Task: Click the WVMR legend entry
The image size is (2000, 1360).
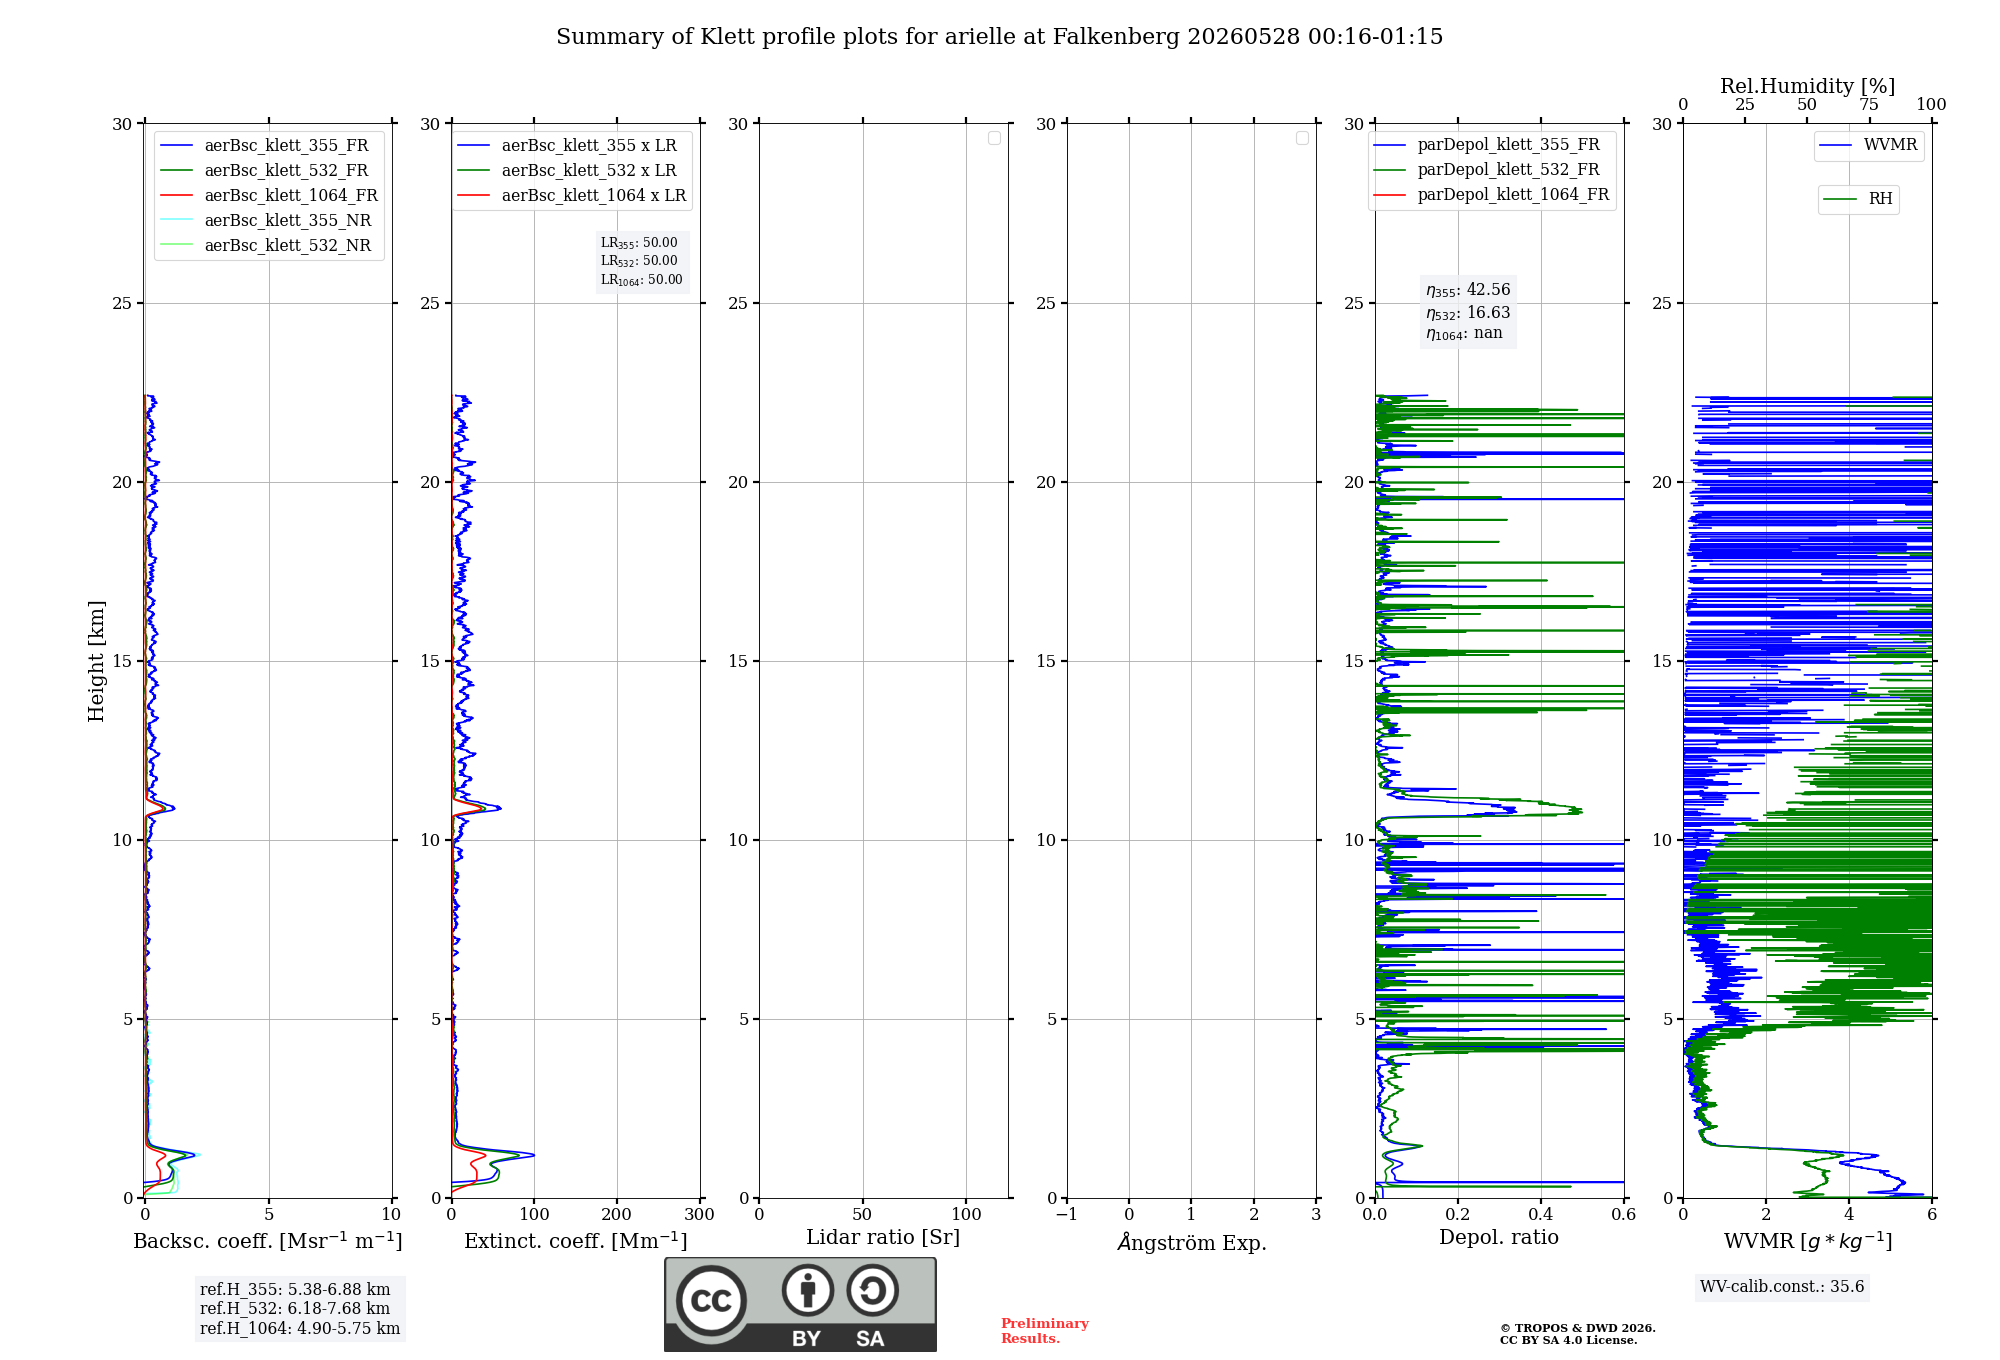Action: tap(1869, 145)
